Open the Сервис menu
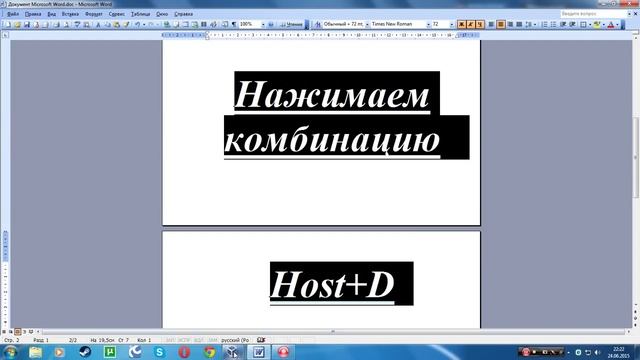The height and width of the screenshot is (360, 640). [116, 14]
